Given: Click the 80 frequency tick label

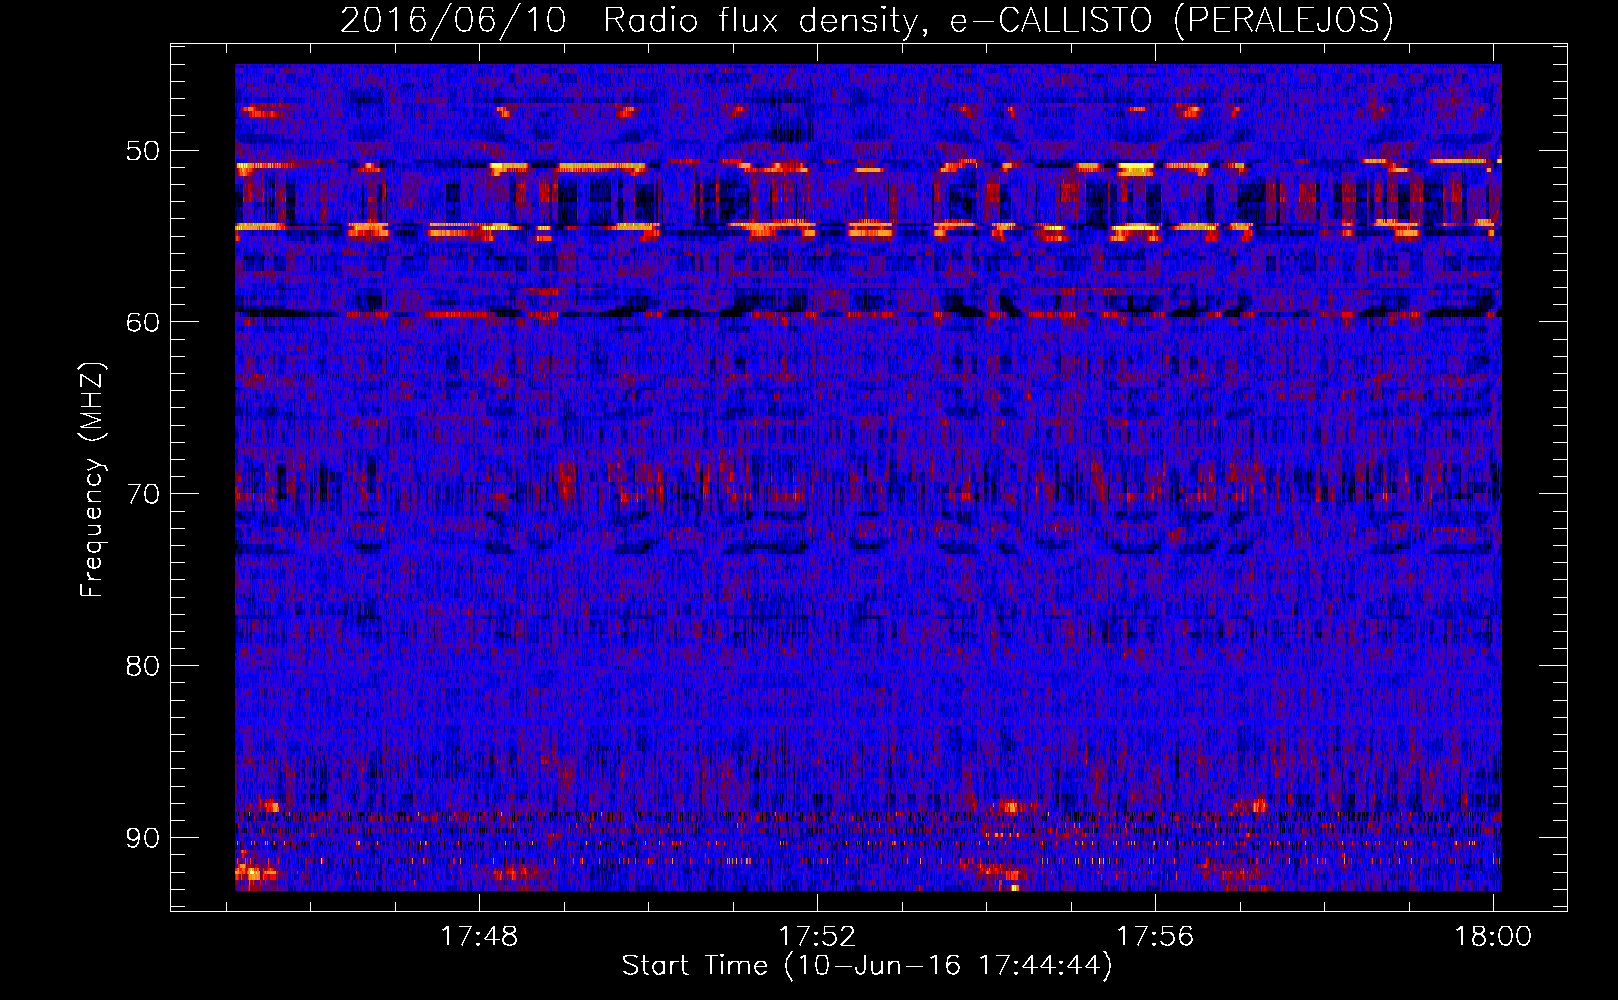Looking at the screenshot, I should (143, 666).
